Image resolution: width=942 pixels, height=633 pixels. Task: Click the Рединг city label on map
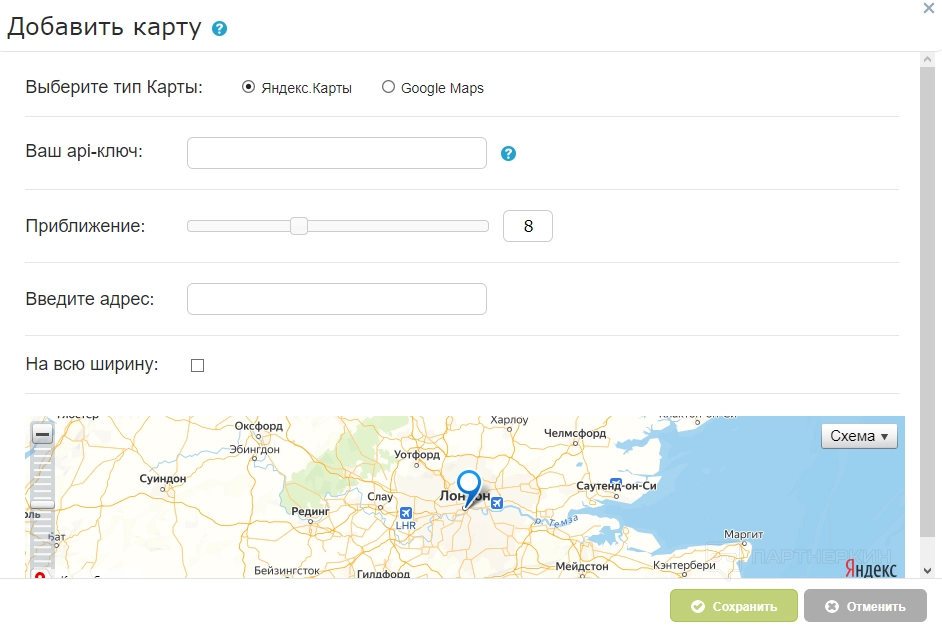(310, 511)
